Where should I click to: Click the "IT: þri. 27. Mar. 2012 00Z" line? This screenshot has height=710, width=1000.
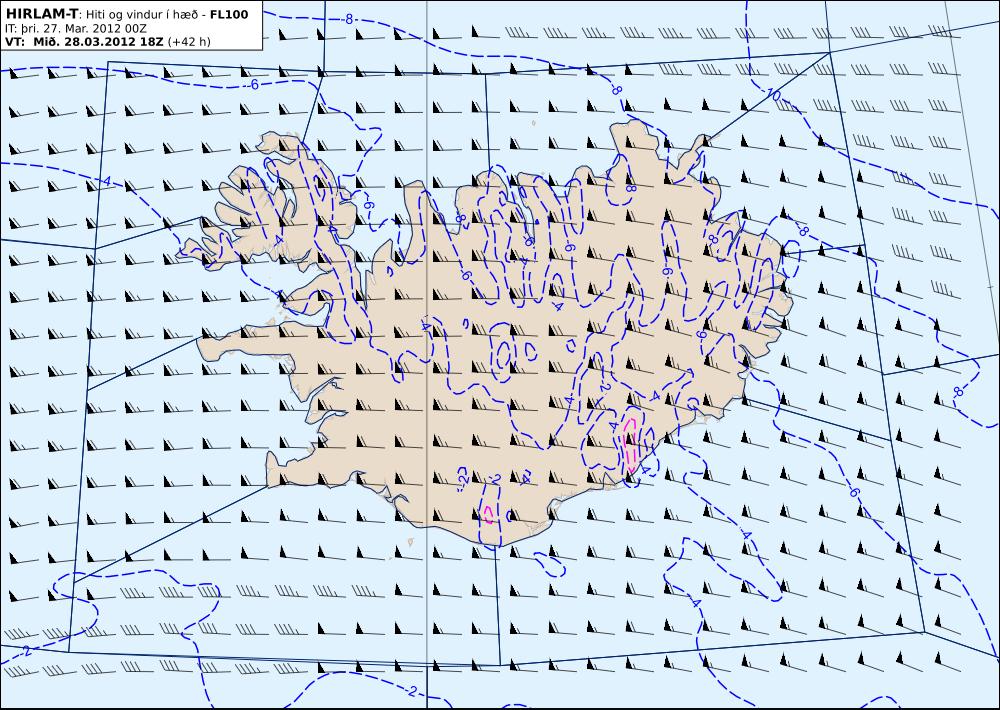[76, 28]
